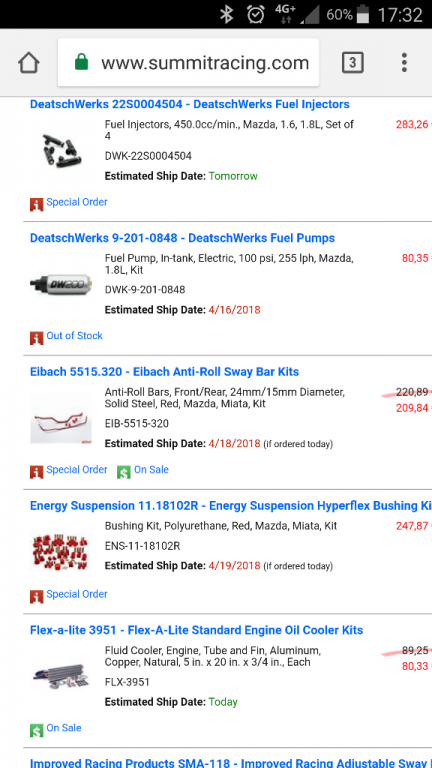
Task: Open DeatschWerks 22S0004504 Fuel Injectors link
Action: [x=190, y=104]
